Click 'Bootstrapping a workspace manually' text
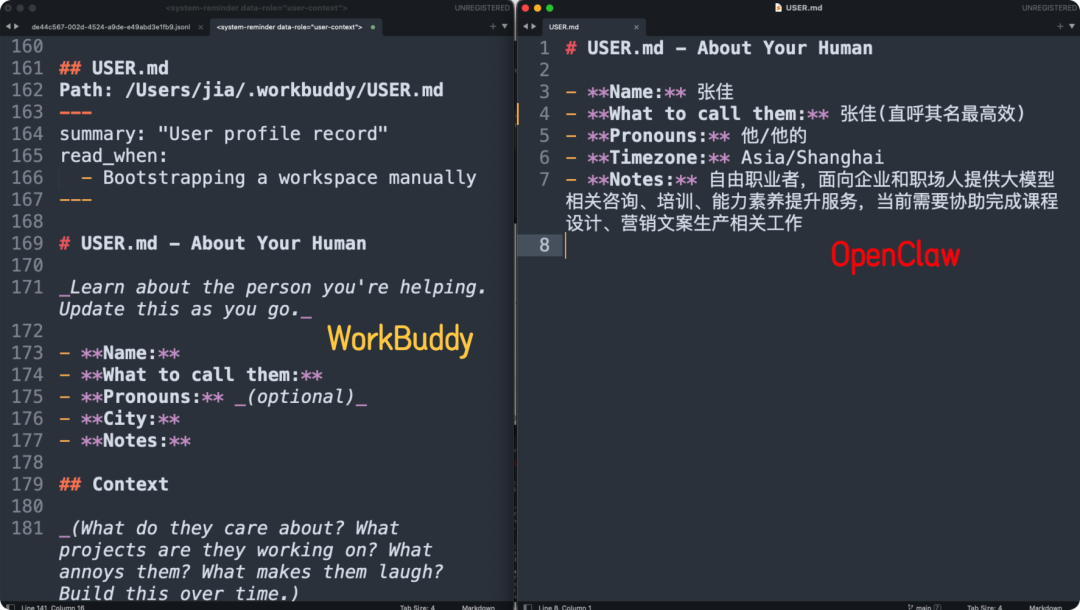 tap(289, 178)
